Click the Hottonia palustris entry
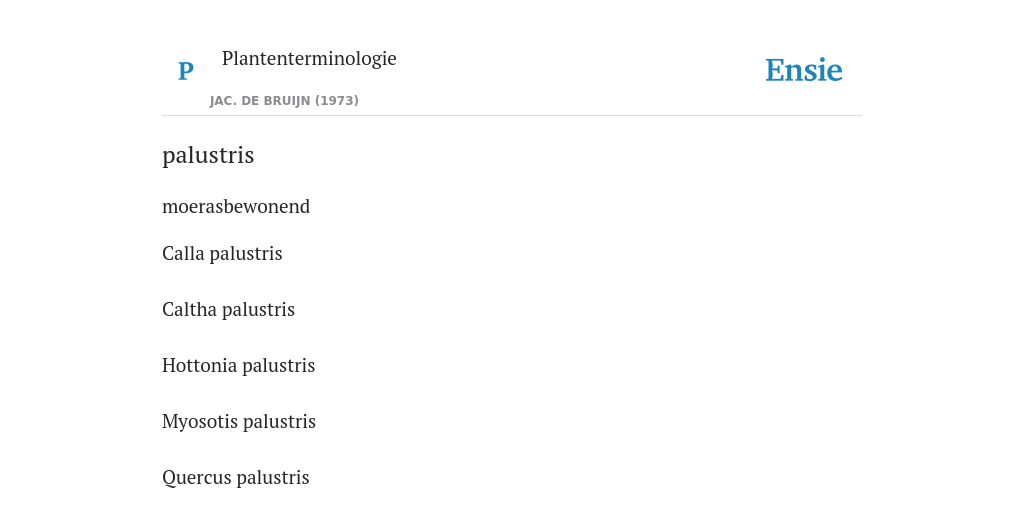1024x512 pixels. 238,365
